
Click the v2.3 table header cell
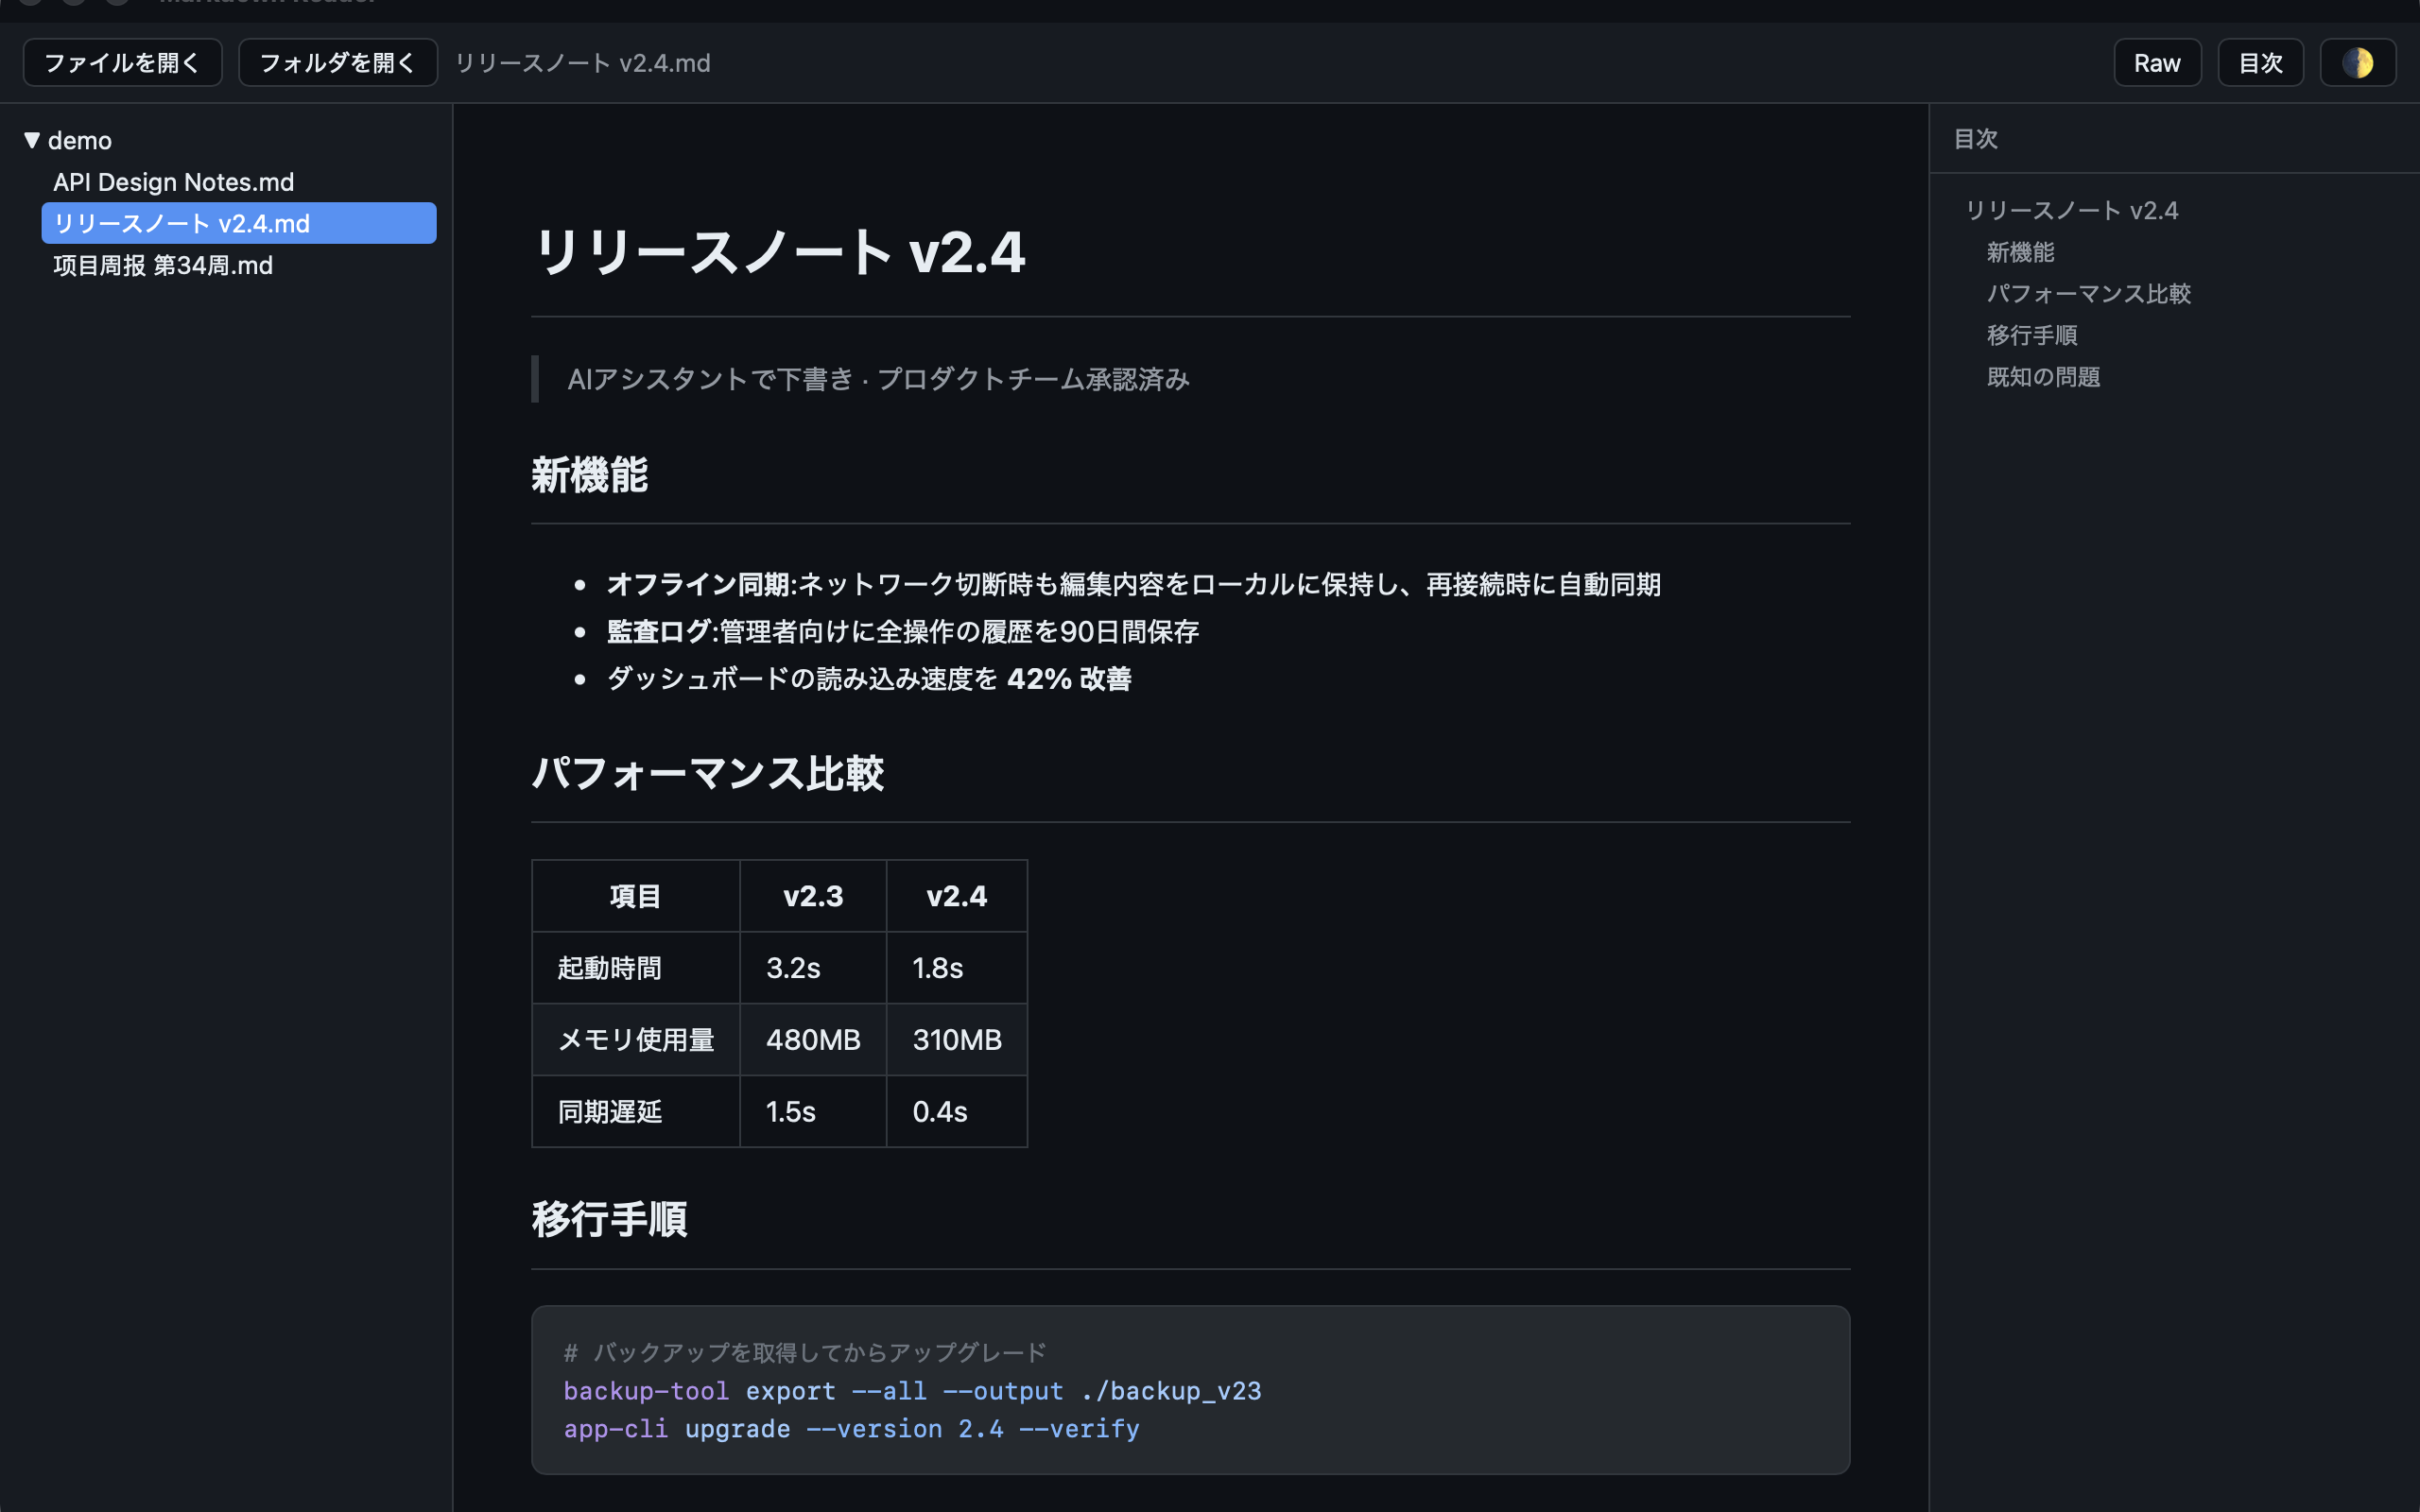[x=813, y=896]
